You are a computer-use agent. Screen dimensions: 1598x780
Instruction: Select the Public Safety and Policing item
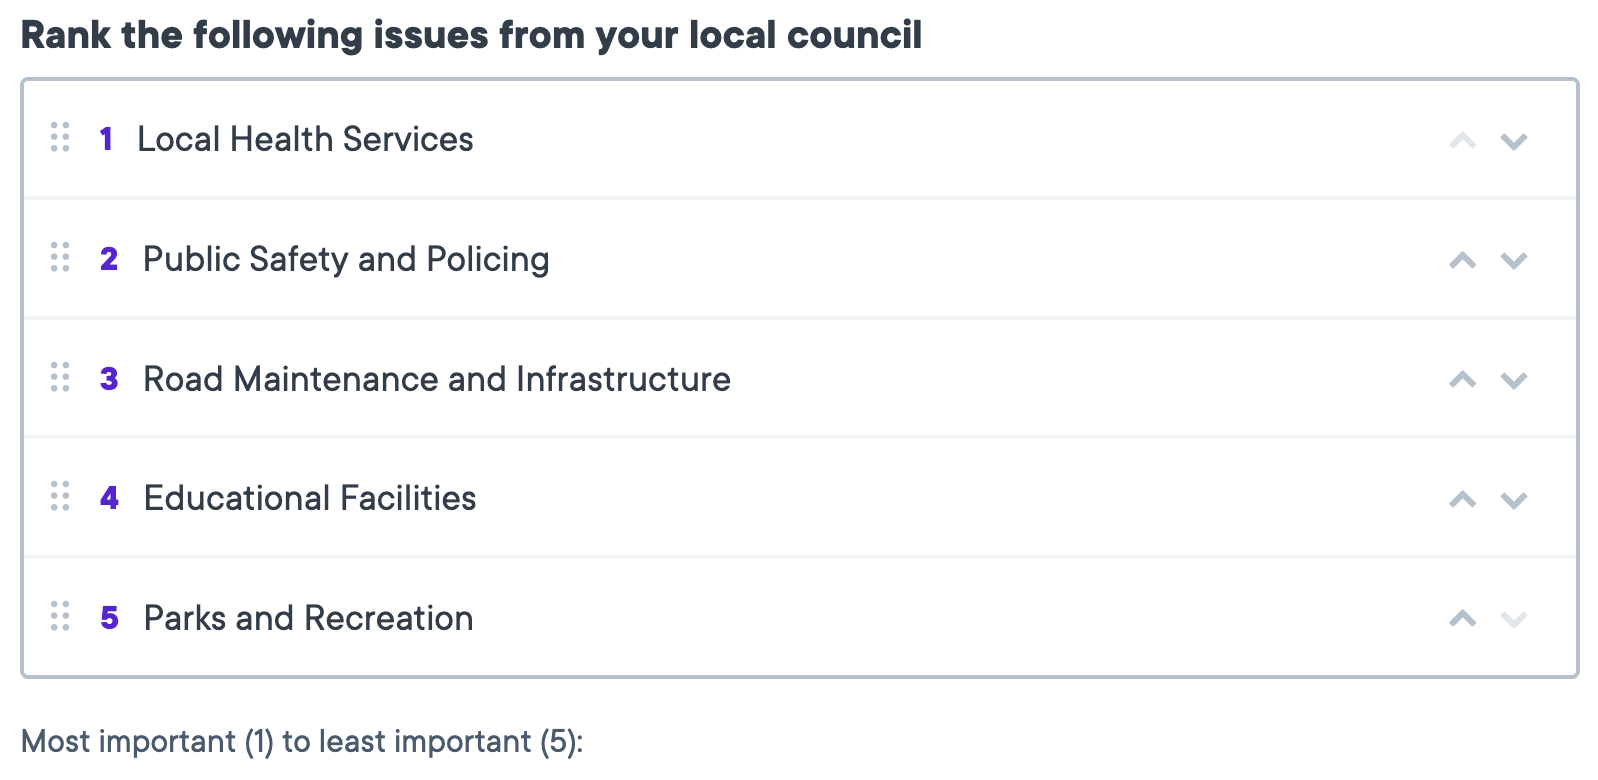click(x=346, y=259)
